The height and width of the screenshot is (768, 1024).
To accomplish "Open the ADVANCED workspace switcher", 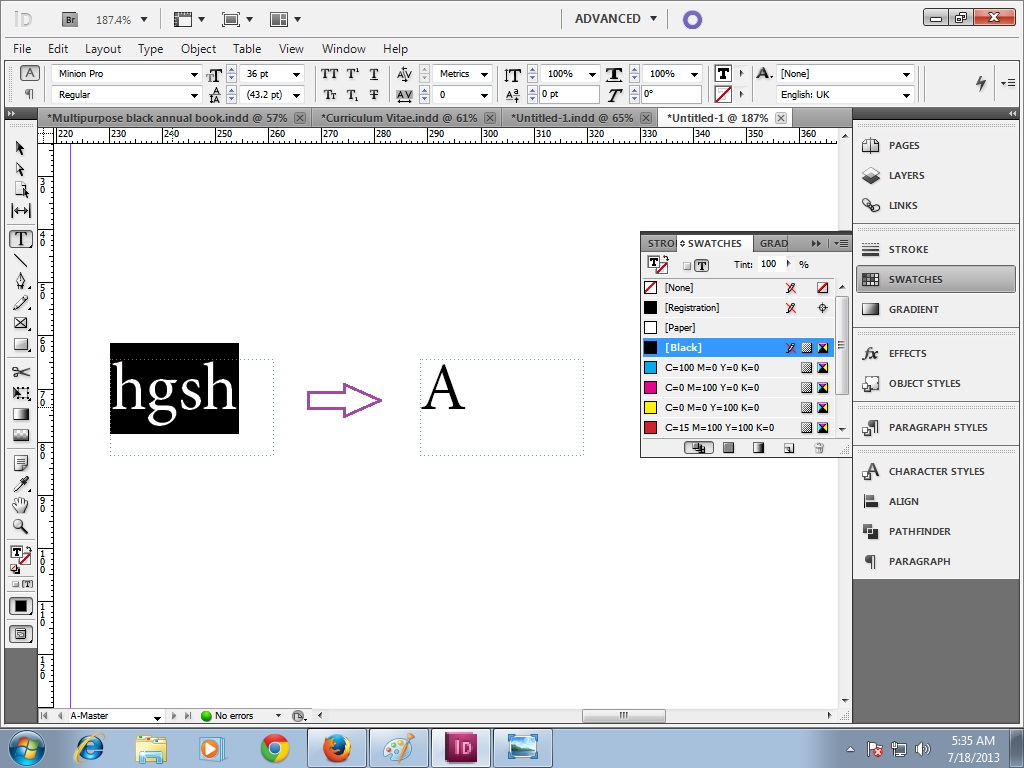I will pos(613,18).
